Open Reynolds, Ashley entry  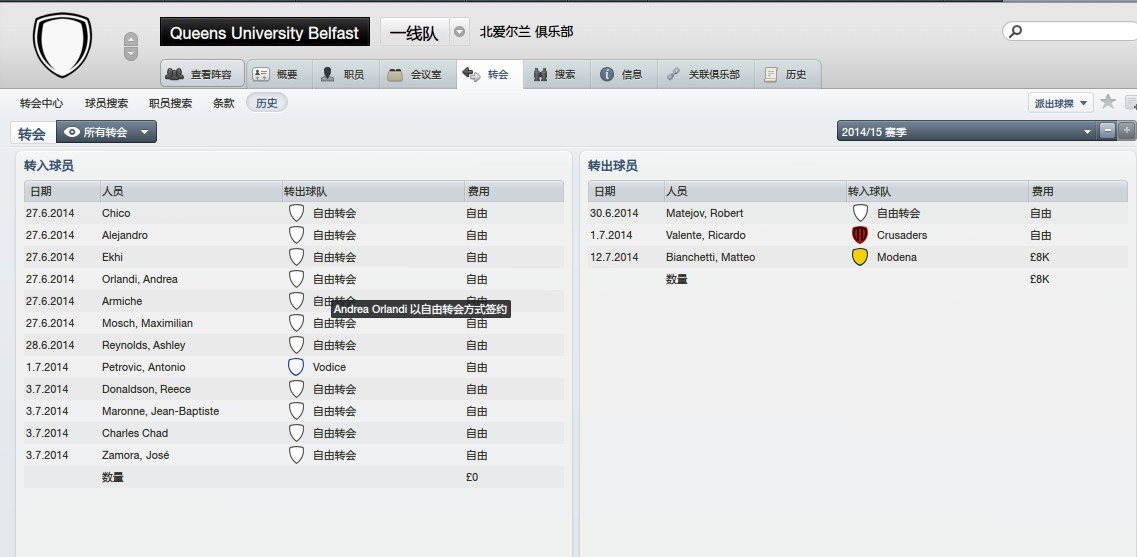pos(144,345)
